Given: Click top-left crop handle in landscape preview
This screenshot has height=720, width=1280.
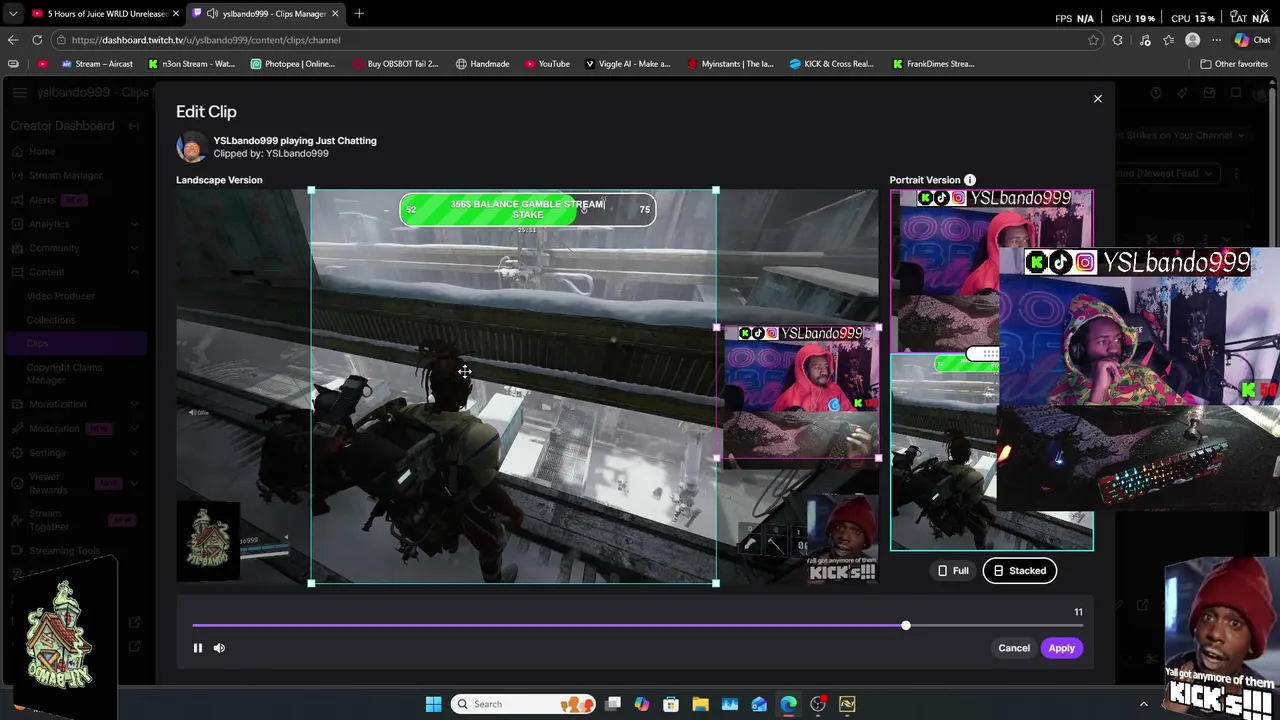Looking at the screenshot, I should [311, 190].
